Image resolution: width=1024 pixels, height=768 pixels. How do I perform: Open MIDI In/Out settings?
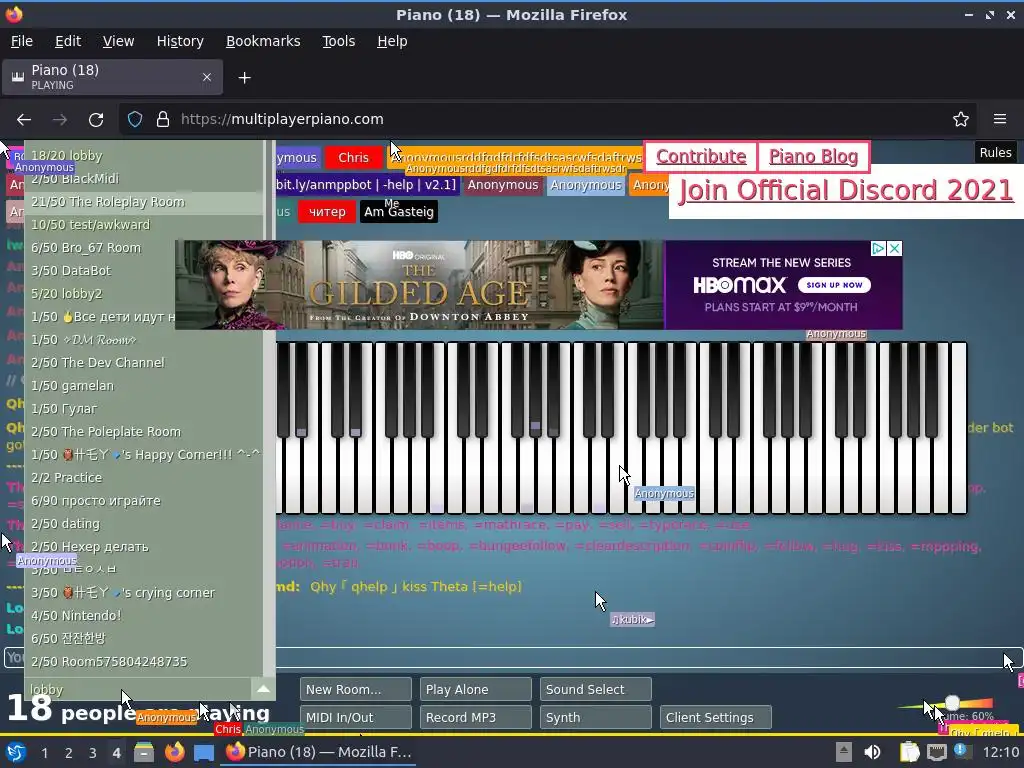(x=356, y=718)
